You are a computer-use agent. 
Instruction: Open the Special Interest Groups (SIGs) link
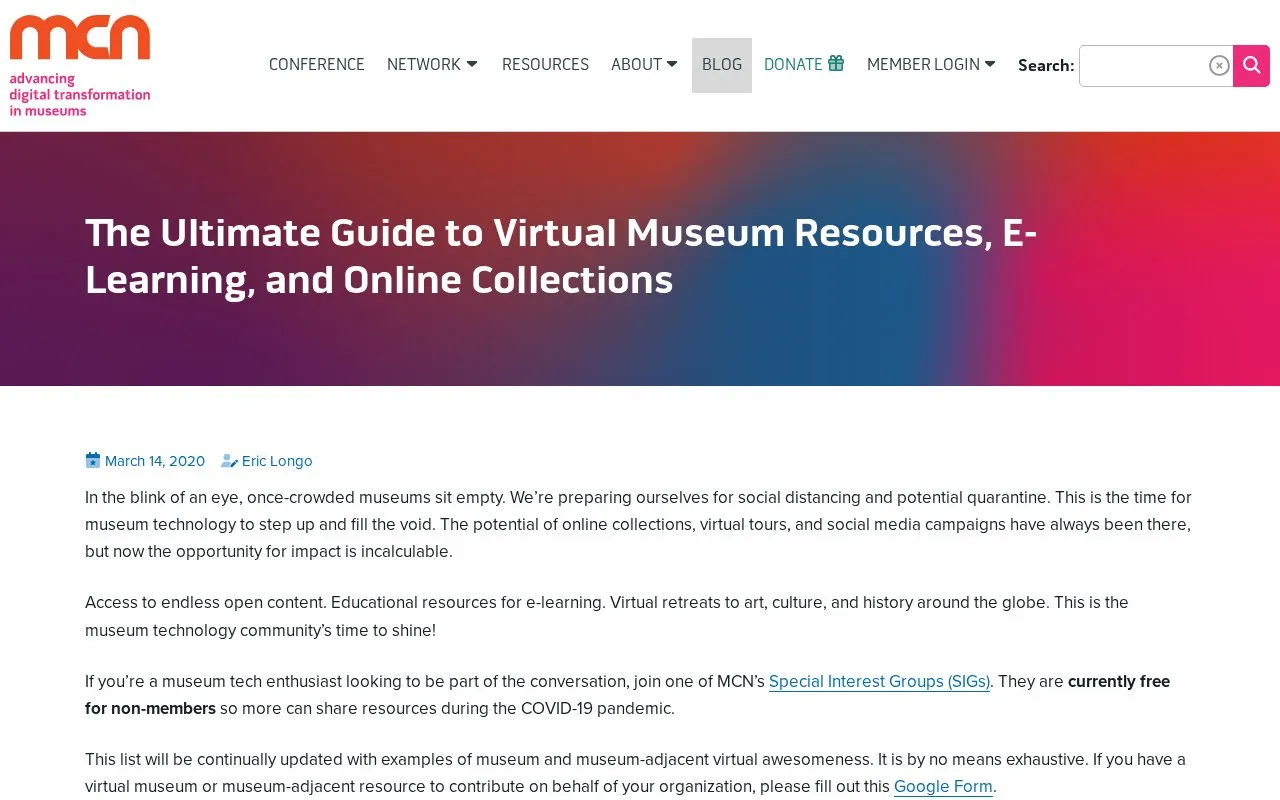[879, 682]
